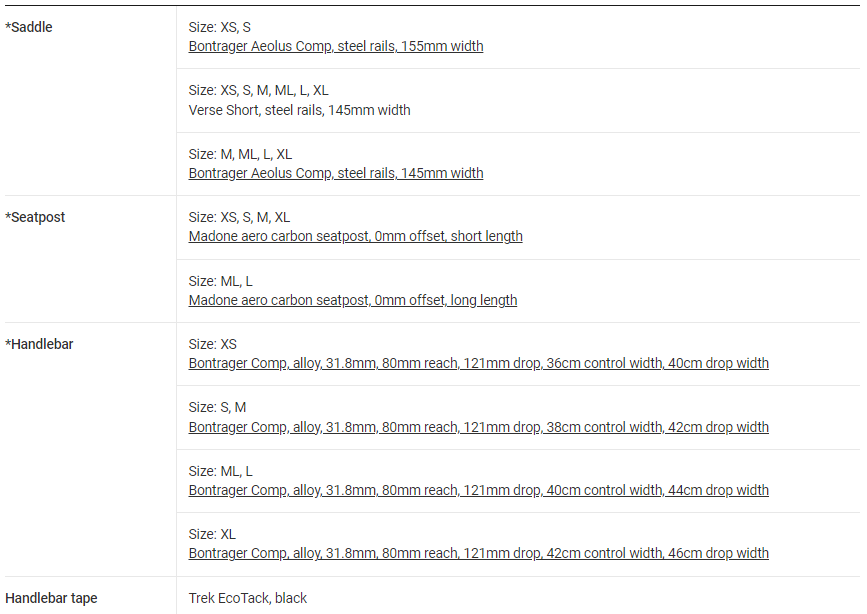867x614 pixels.
Task: Click the *Seatpost row label
Action: point(35,217)
